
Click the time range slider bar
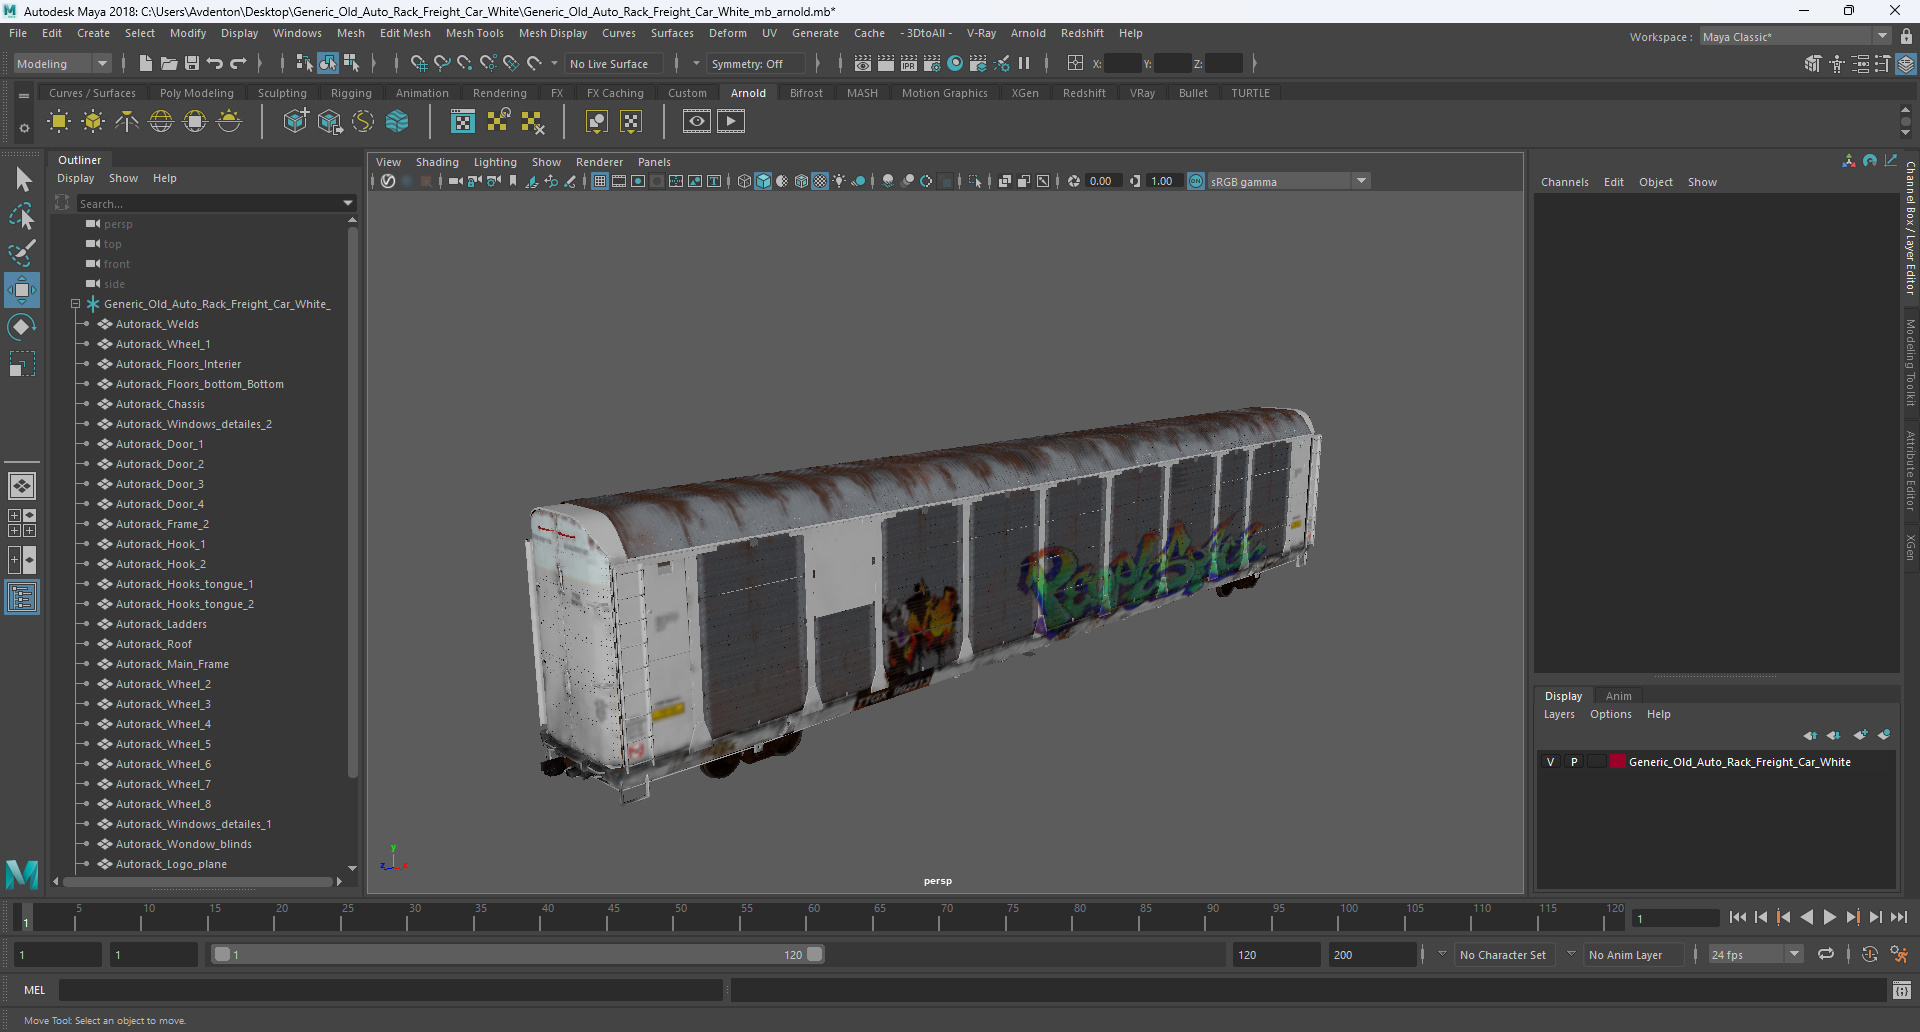tap(518, 954)
